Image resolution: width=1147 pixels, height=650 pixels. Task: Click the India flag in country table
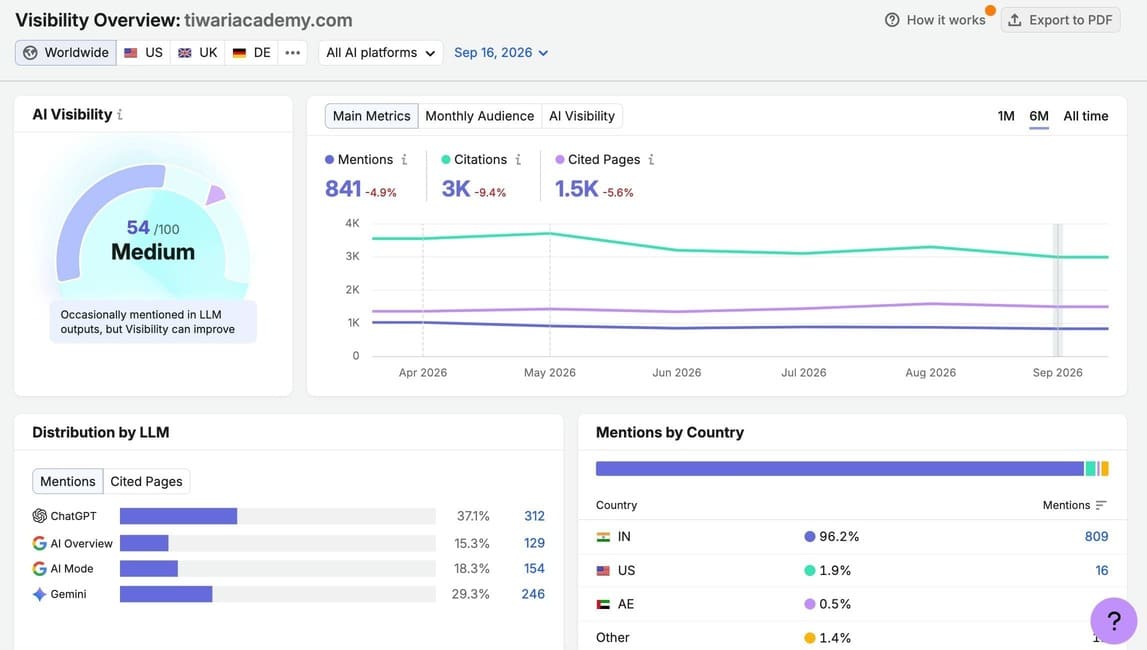(x=603, y=537)
